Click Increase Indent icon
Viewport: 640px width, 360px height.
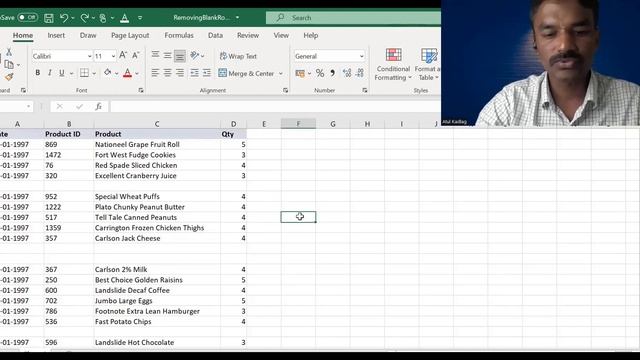tap(207, 73)
